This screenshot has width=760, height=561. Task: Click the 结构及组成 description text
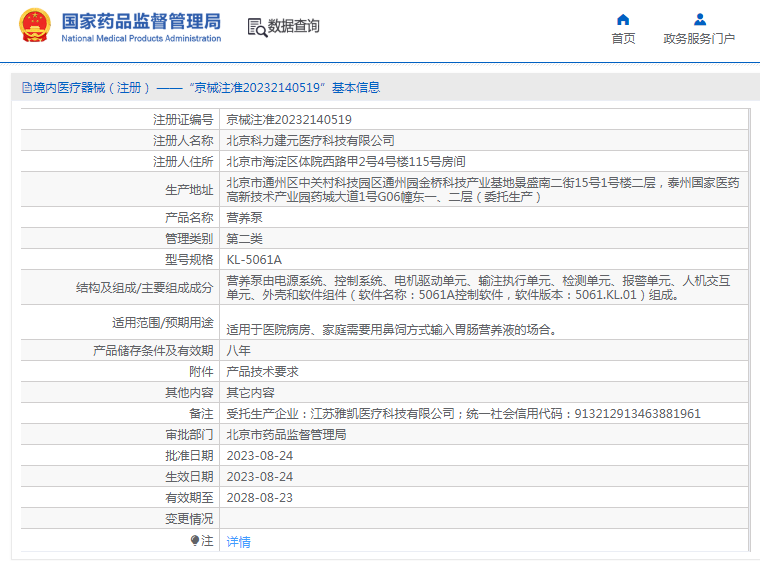pyautogui.click(x=478, y=288)
